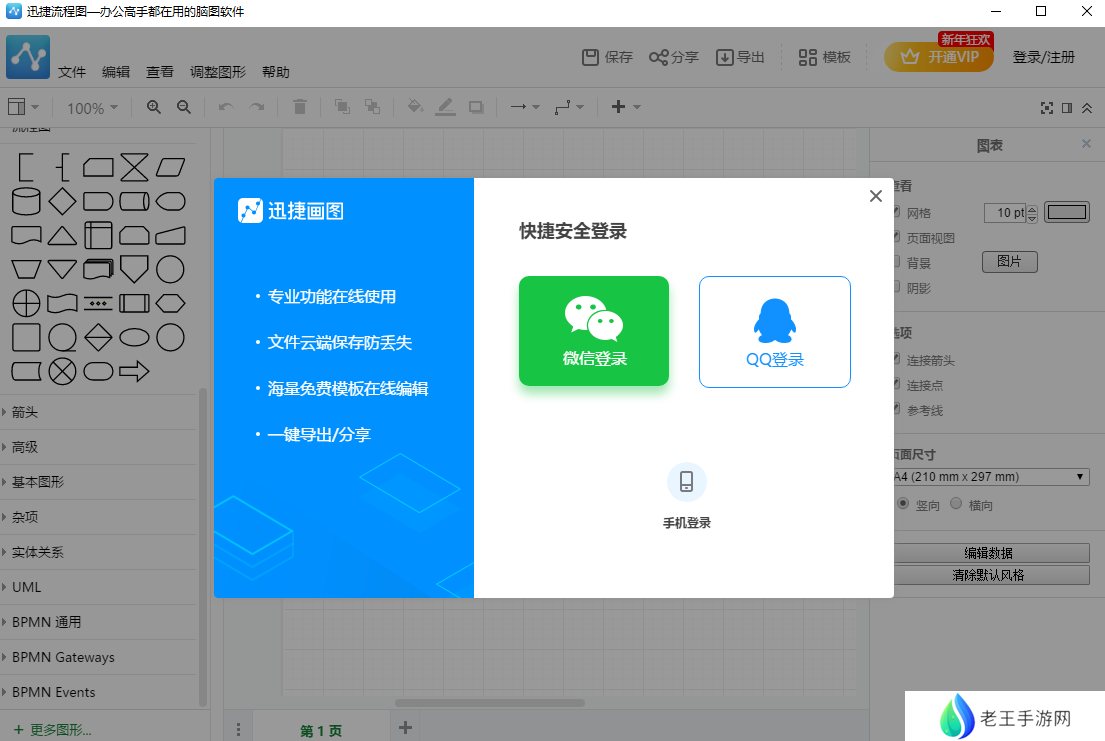Click the fill color bucket icon
Screen dimensions: 1105x741
tap(415, 107)
